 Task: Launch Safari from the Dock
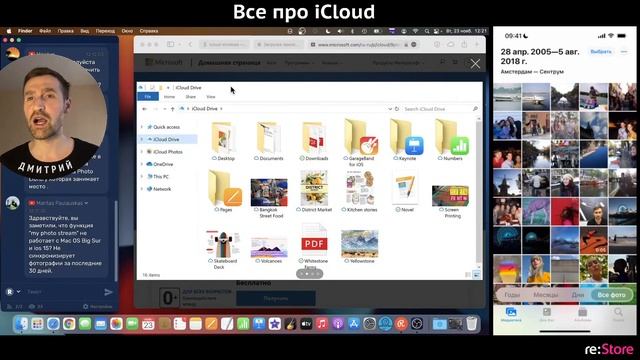point(53,324)
